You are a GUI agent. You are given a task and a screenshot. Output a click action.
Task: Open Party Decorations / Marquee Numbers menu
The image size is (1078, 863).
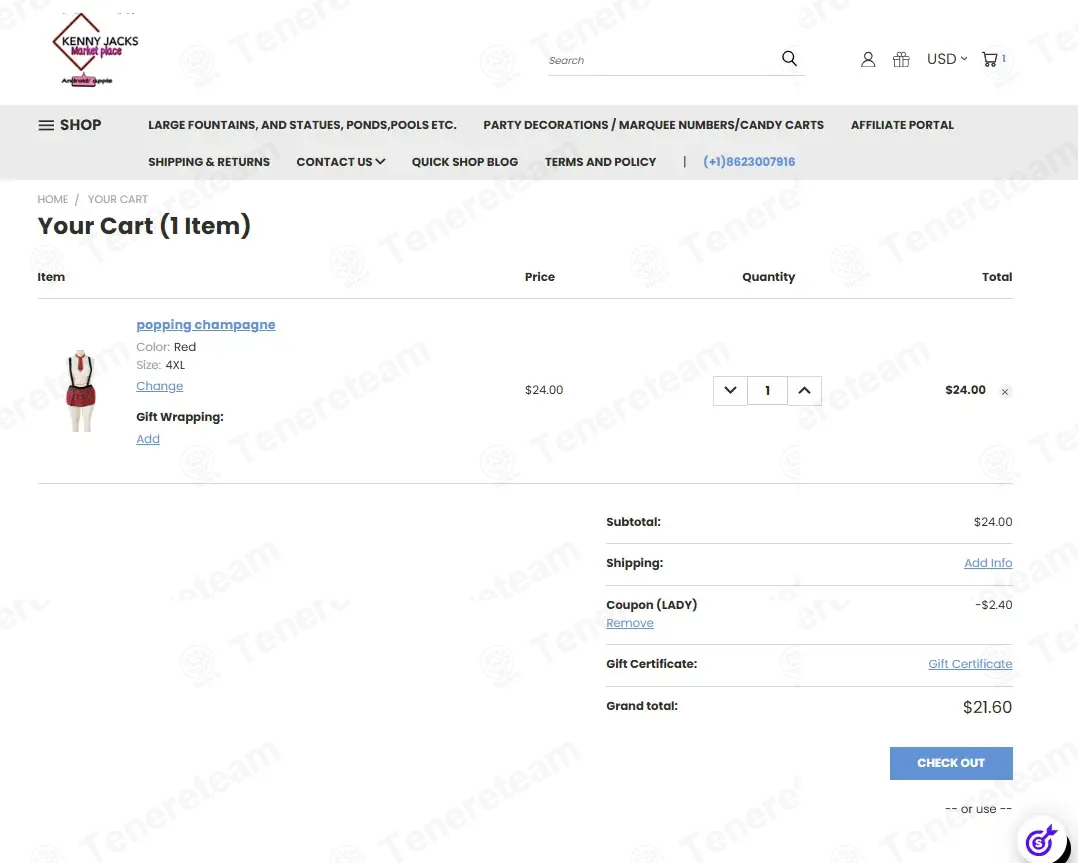tap(653, 125)
